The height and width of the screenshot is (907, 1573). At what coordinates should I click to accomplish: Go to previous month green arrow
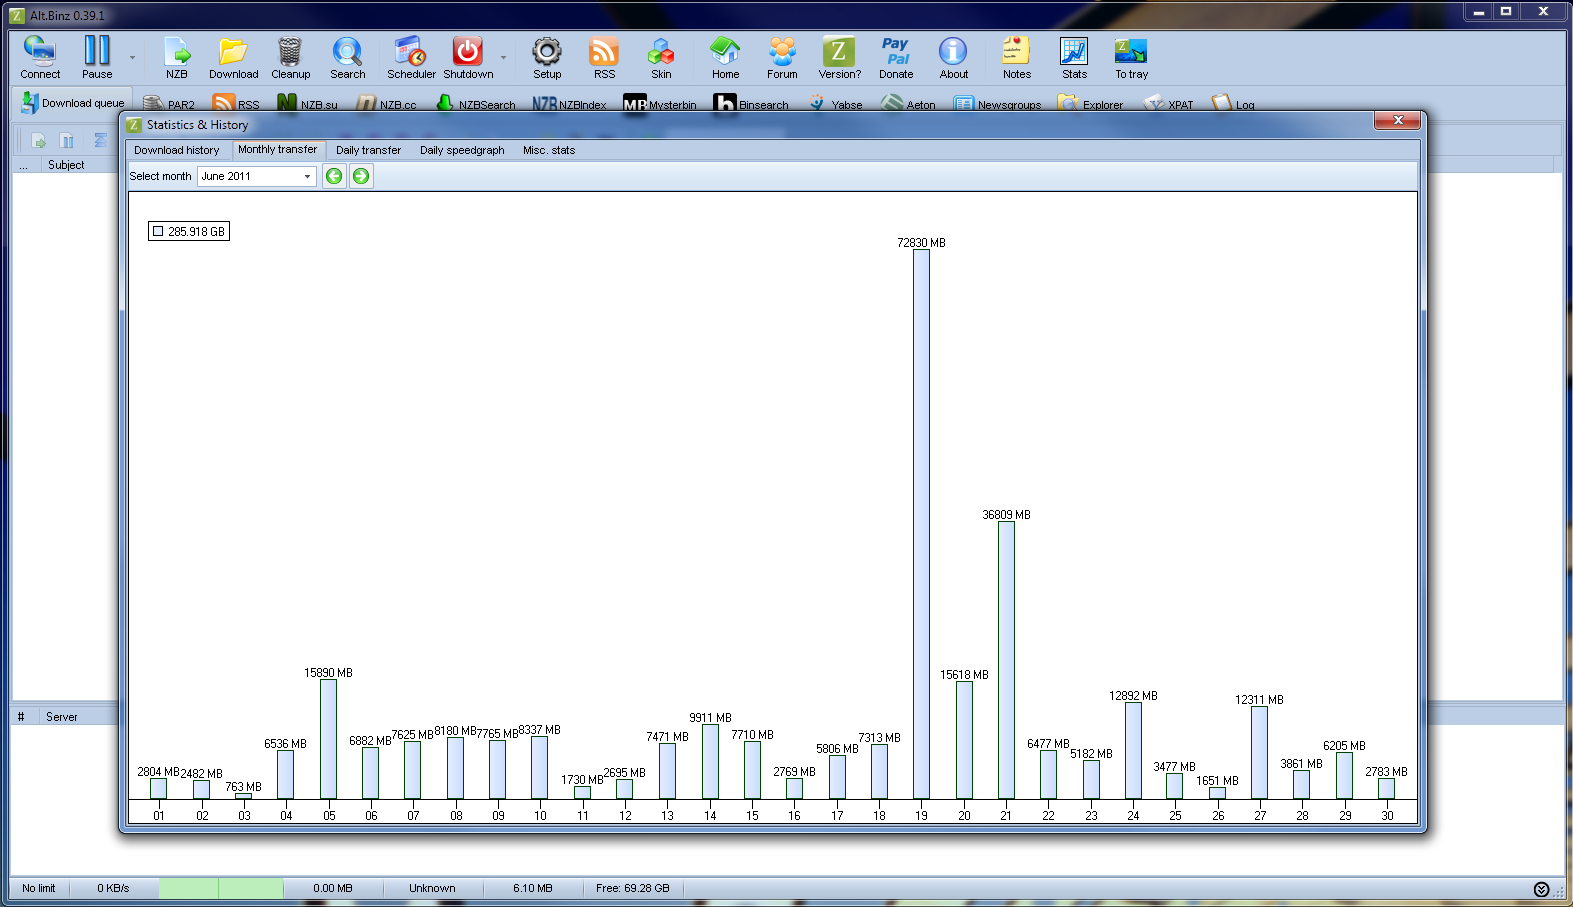pos(334,176)
